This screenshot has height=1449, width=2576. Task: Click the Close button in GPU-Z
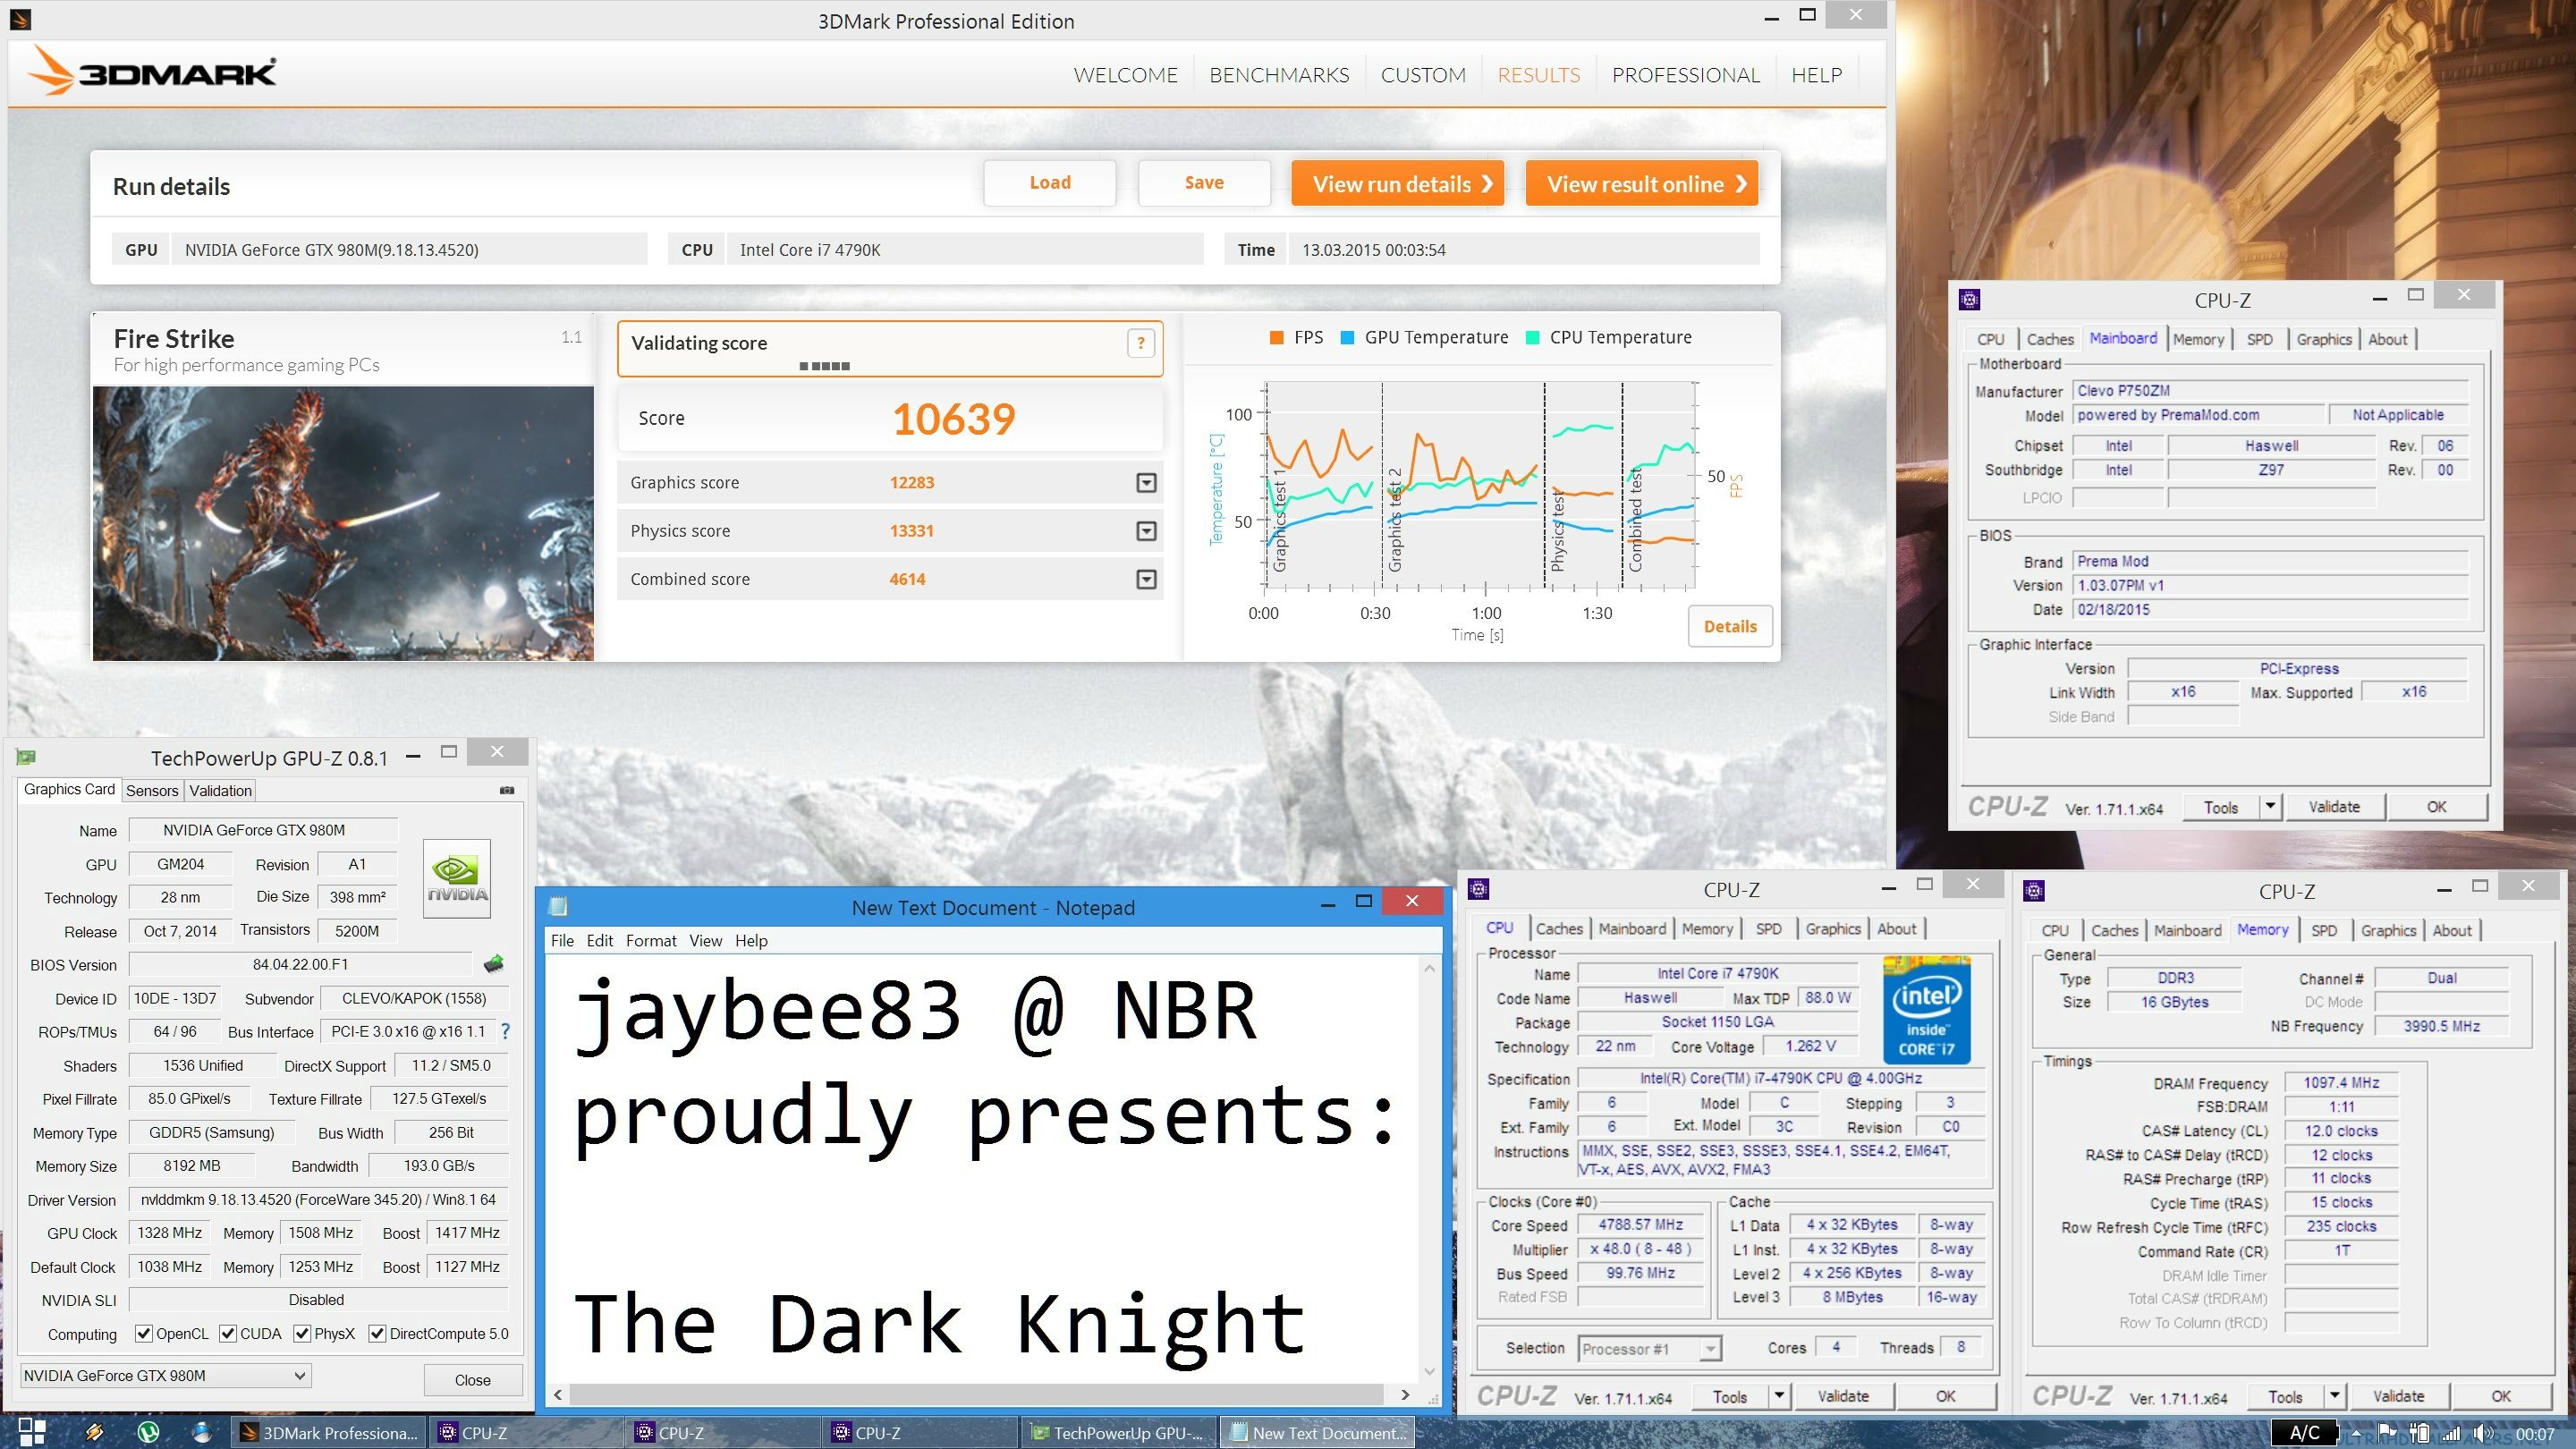pyautogui.click(x=472, y=1380)
